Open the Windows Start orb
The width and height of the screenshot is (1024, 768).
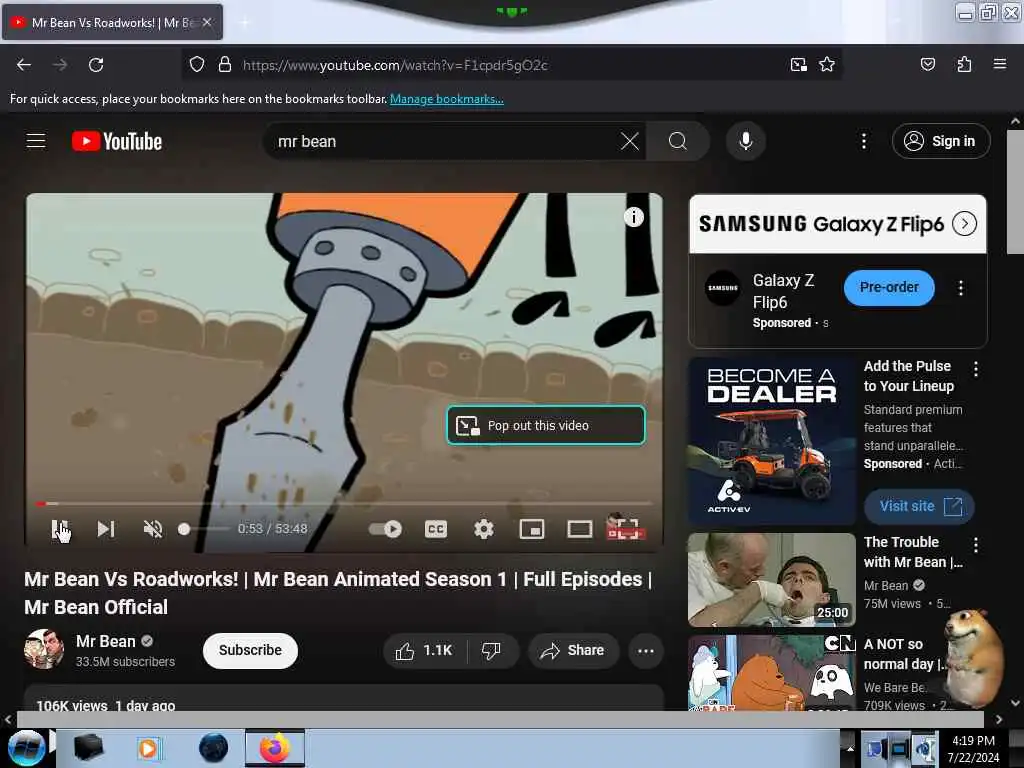tap(27, 748)
